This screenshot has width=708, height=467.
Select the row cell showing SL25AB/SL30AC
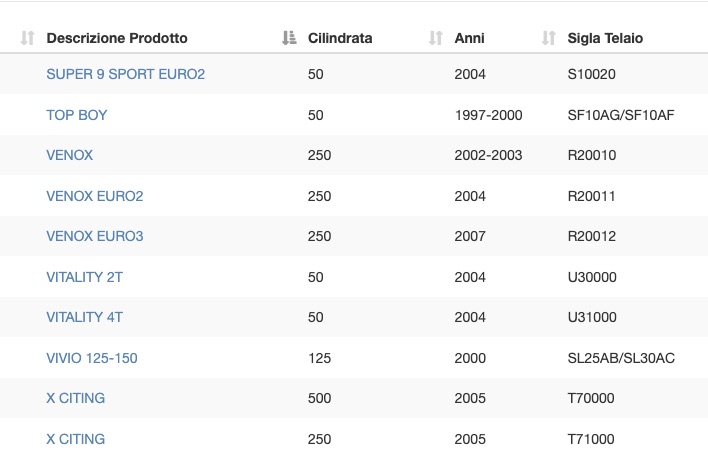pos(621,358)
